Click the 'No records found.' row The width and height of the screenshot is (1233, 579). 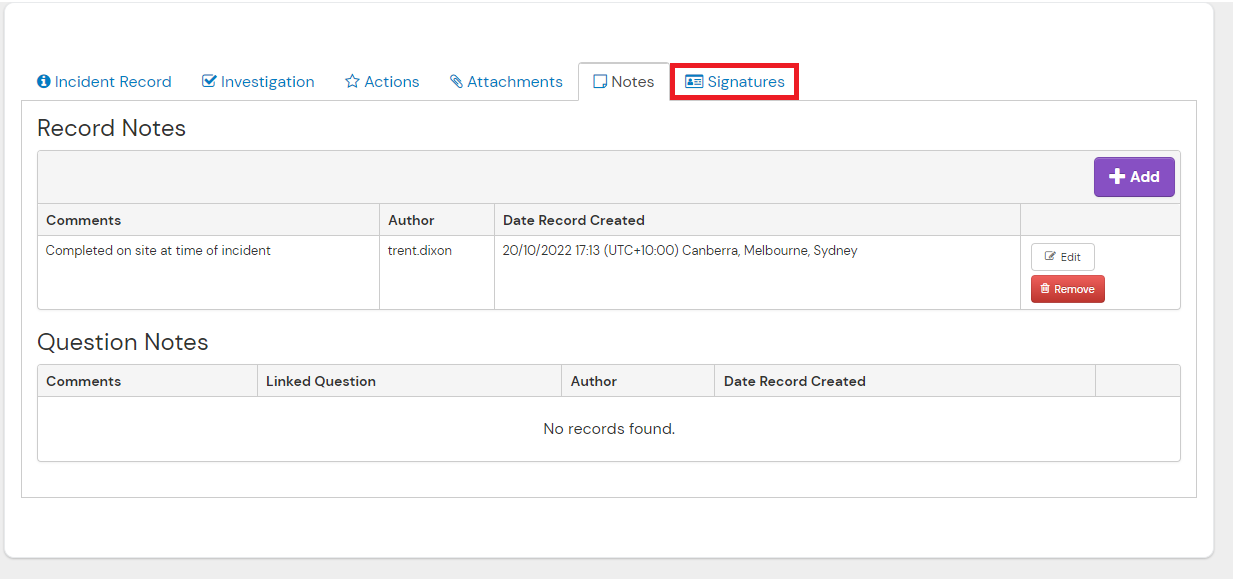click(609, 429)
